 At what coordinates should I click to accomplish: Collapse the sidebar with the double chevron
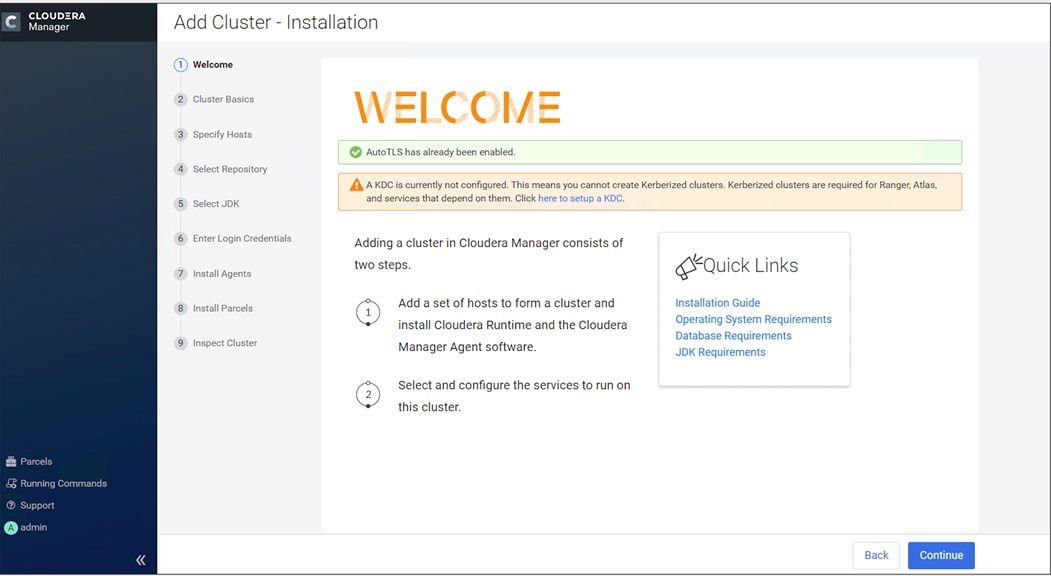140,560
